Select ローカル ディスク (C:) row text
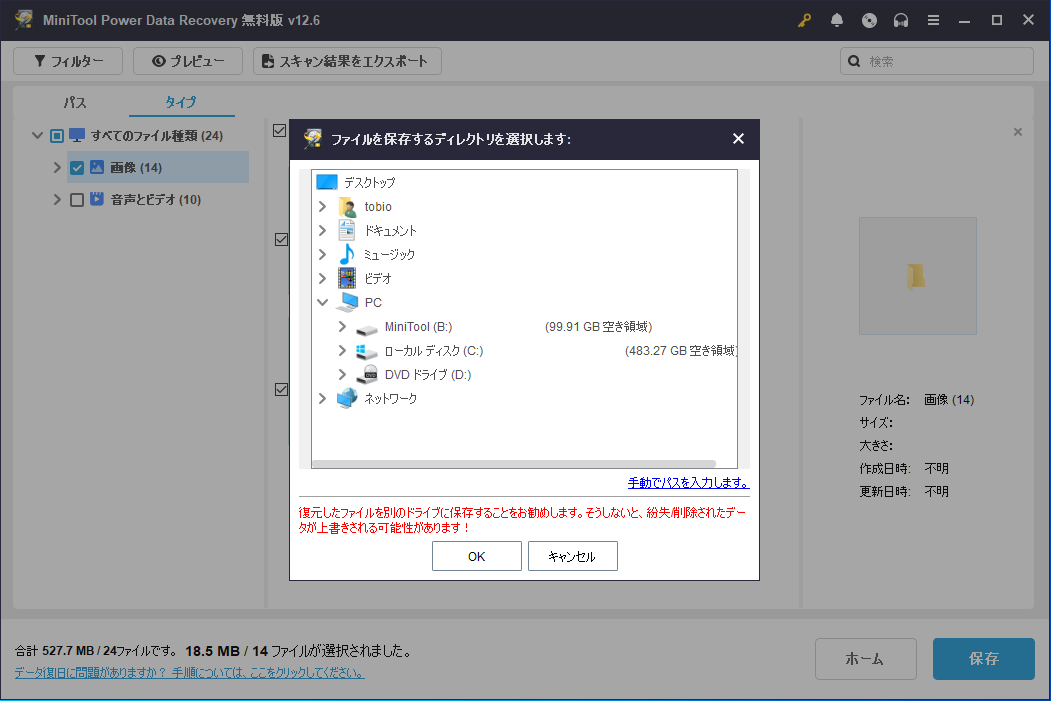The height and width of the screenshot is (701, 1051). tap(434, 350)
